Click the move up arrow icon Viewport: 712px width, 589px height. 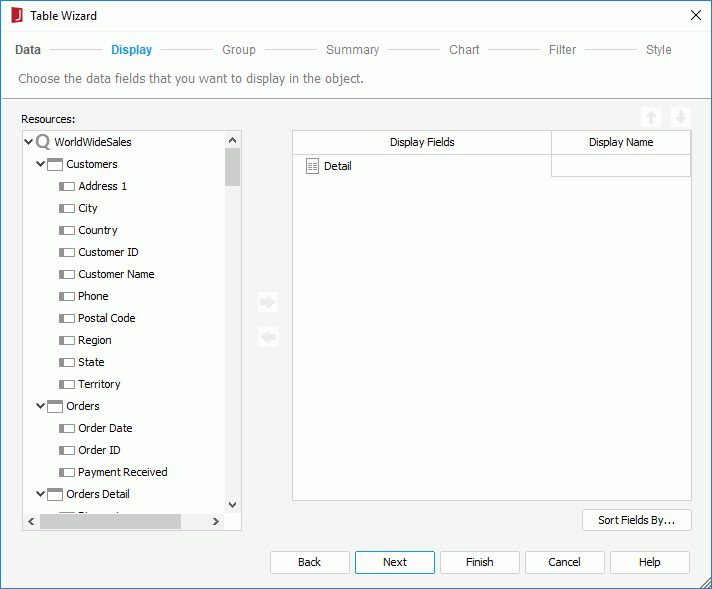click(x=651, y=117)
